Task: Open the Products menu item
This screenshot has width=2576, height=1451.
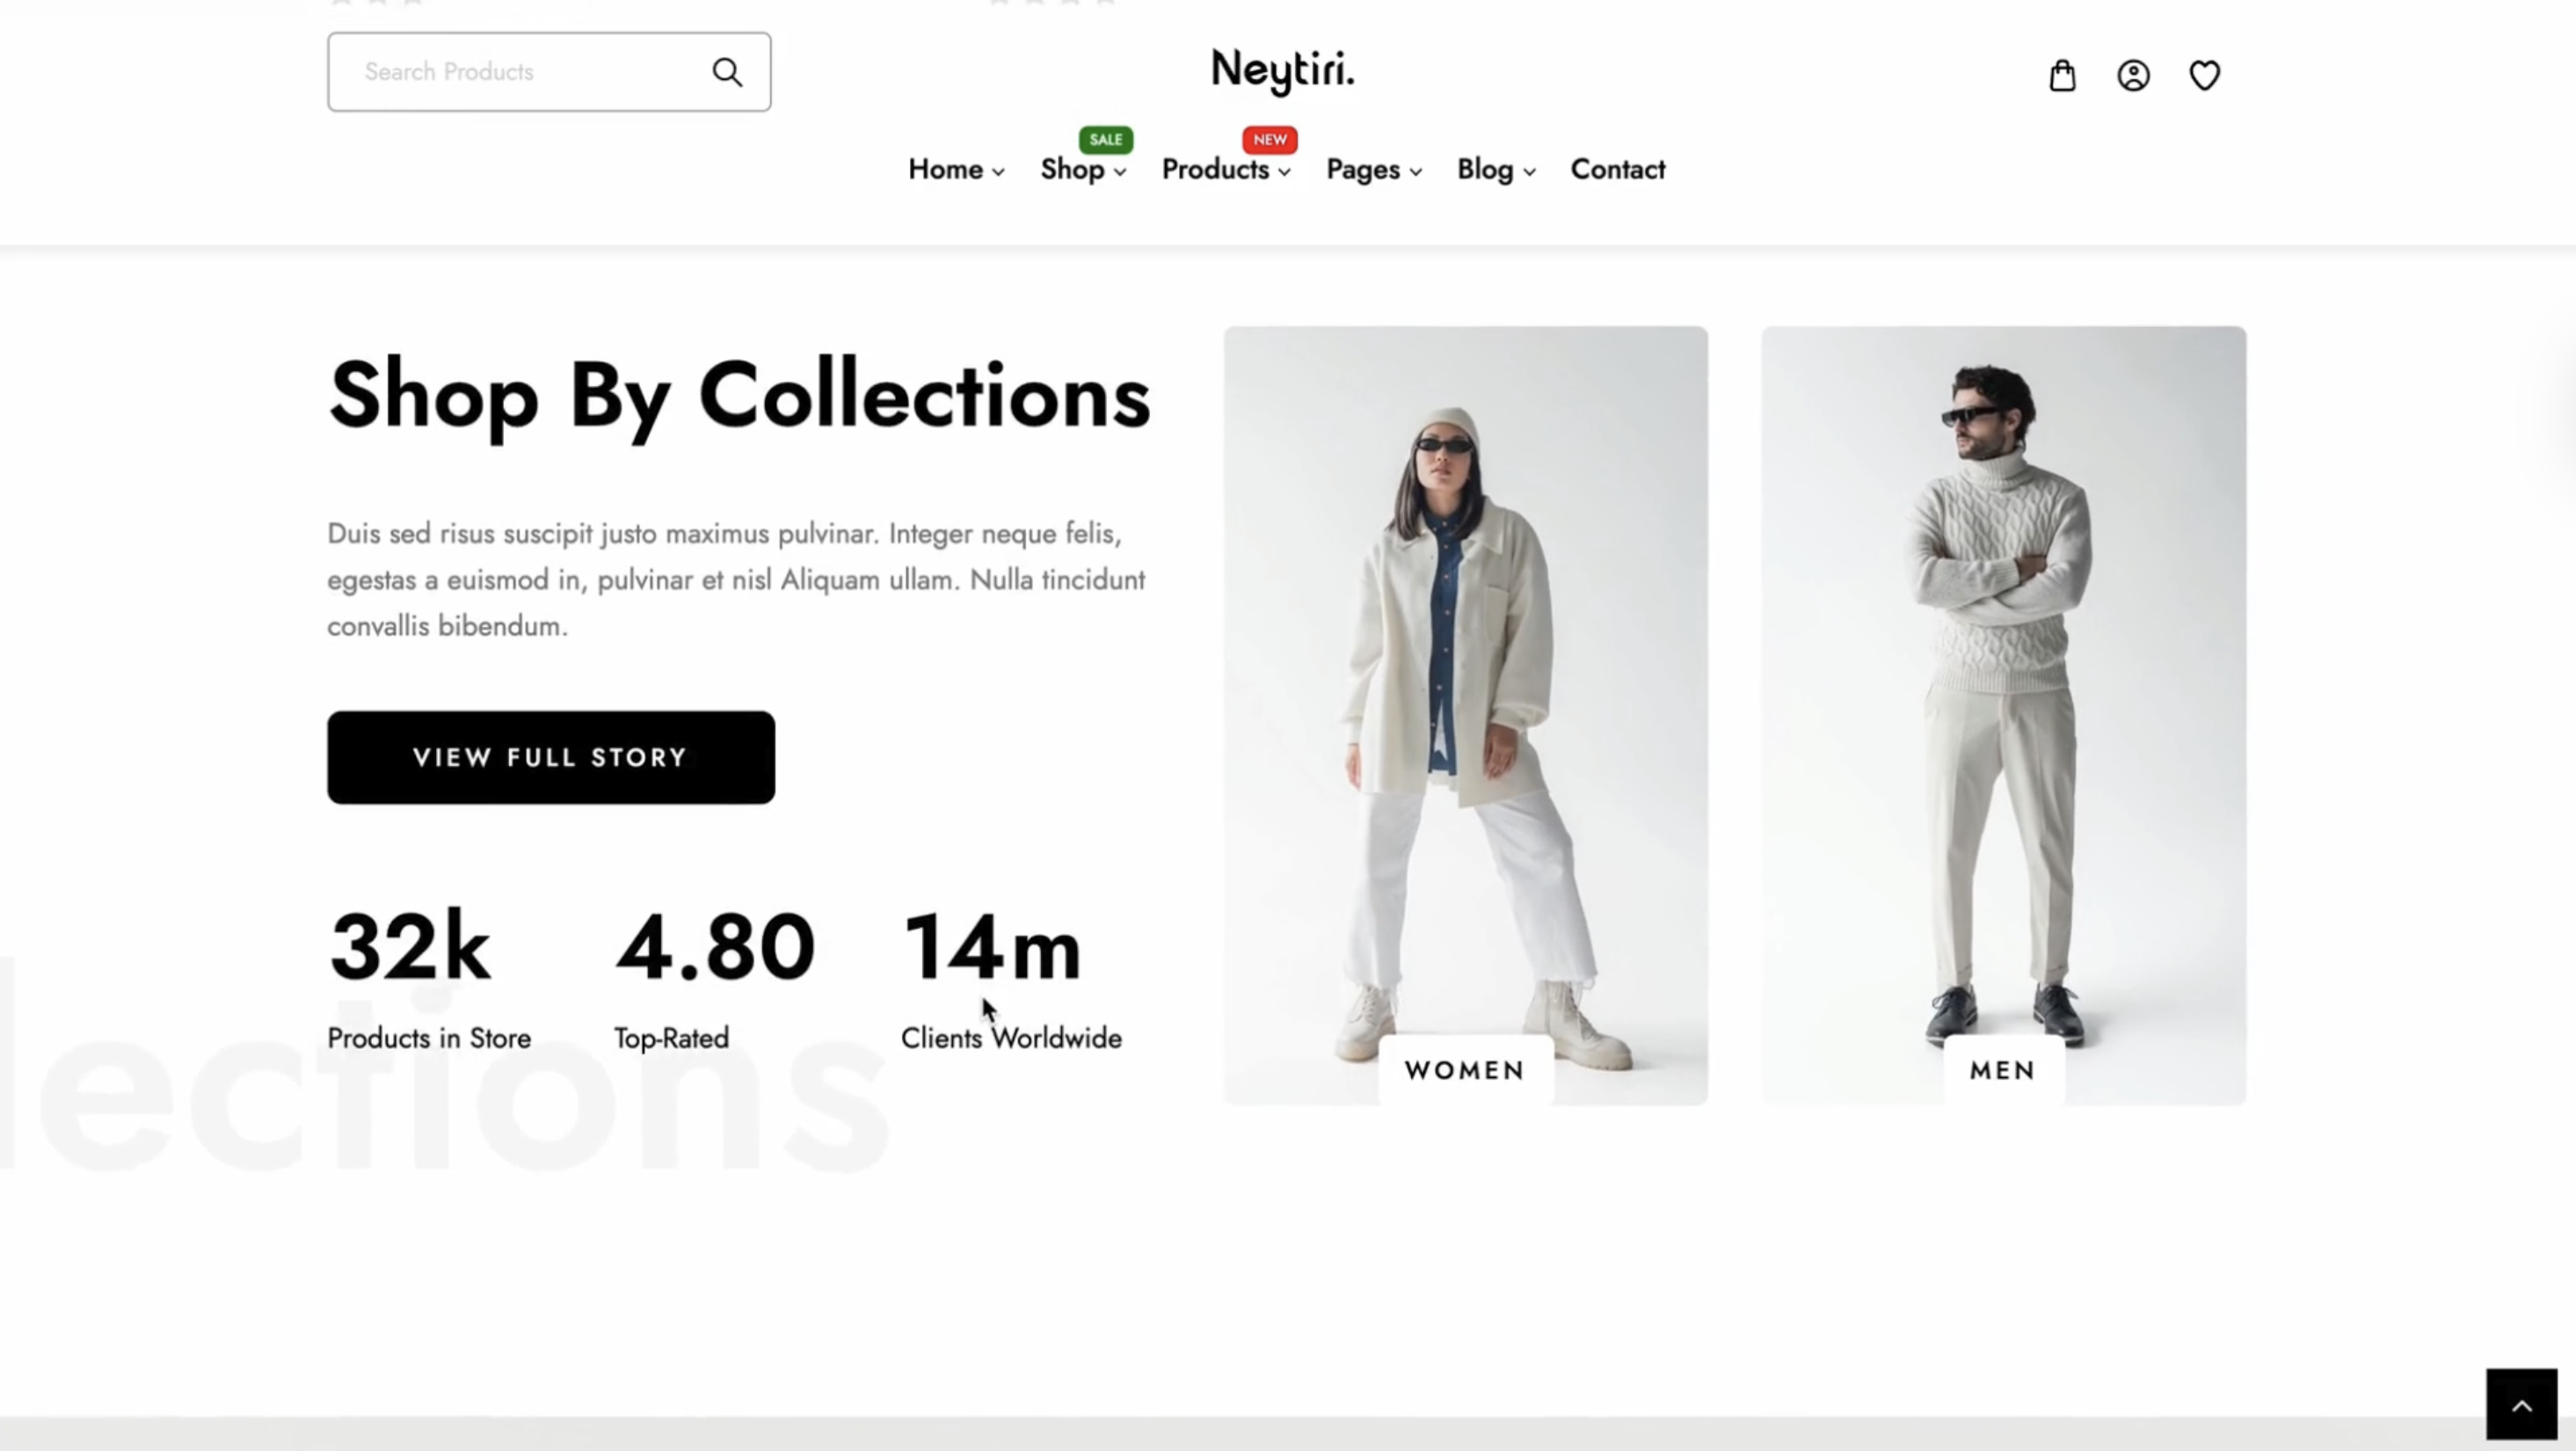Action: point(1215,170)
